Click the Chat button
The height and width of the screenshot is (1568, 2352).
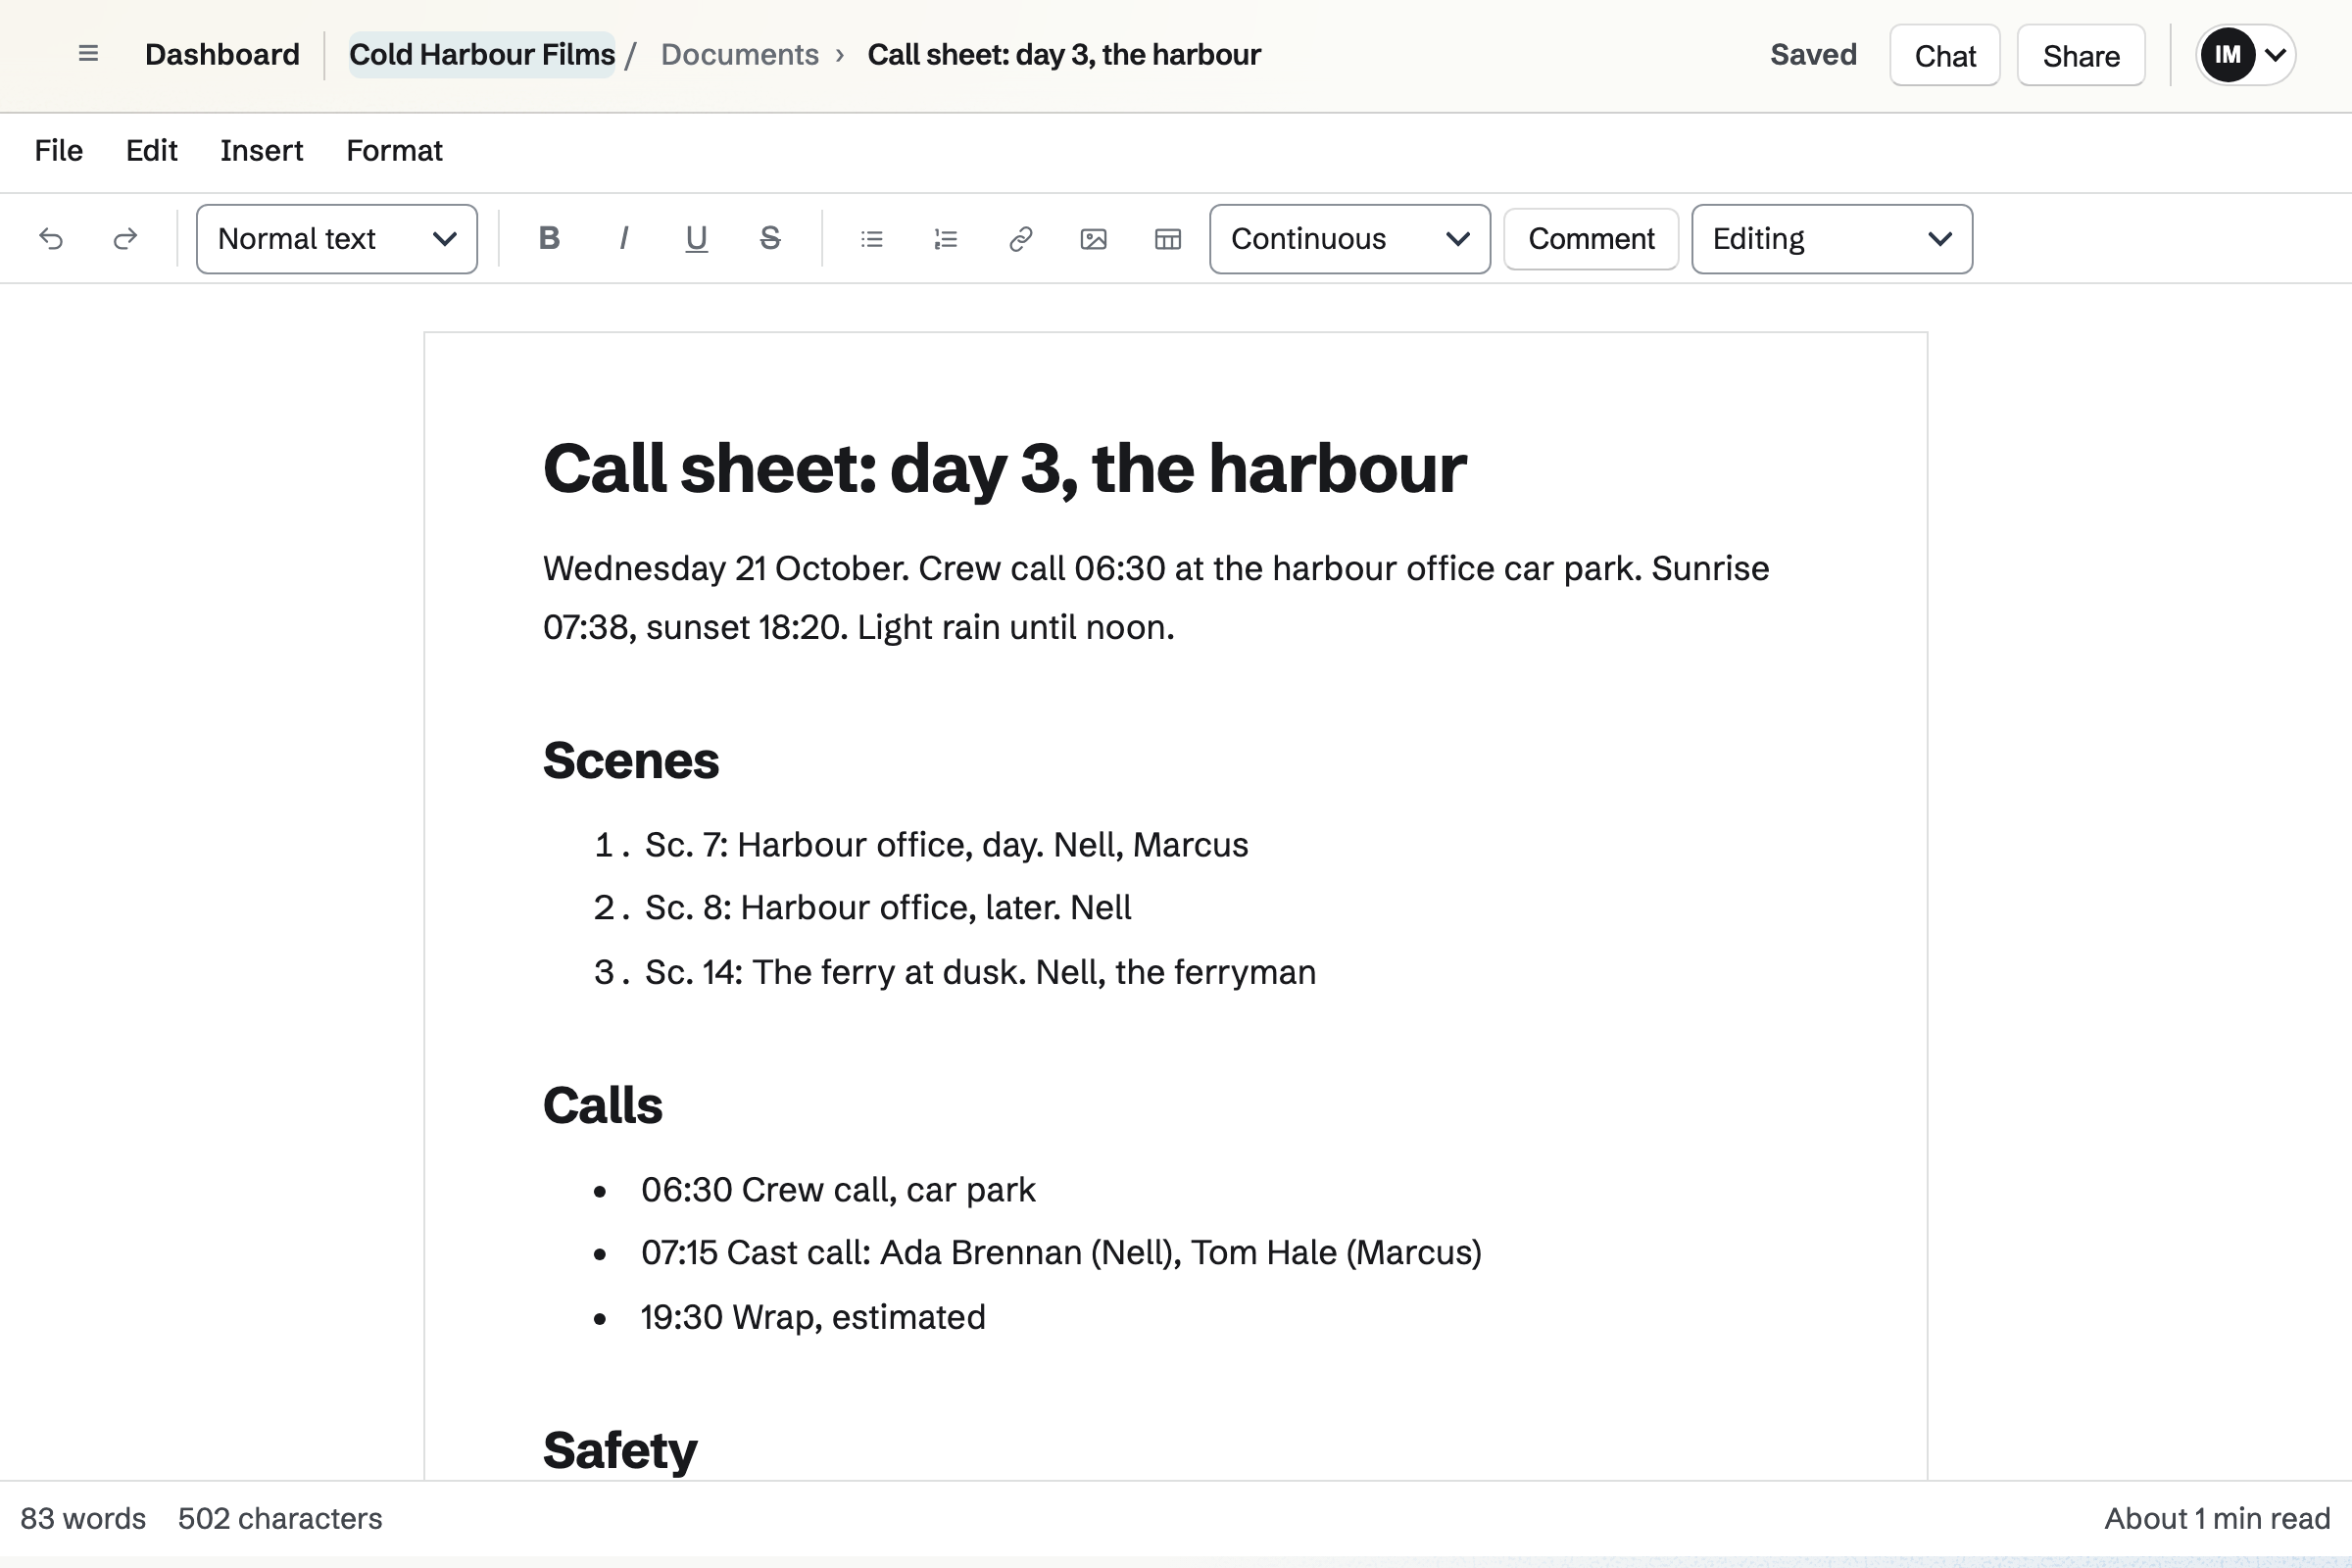coord(1945,55)
